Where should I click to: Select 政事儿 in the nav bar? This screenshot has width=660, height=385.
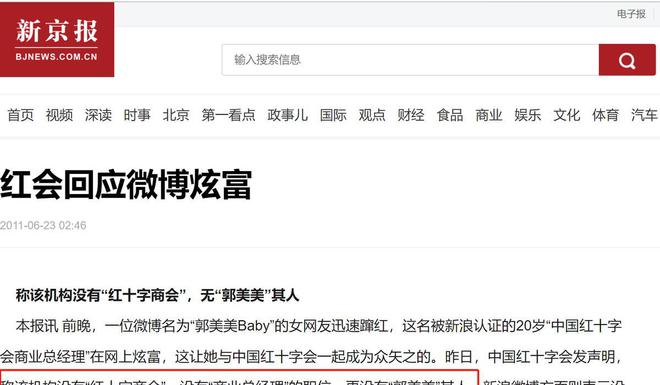coord(287,114)
